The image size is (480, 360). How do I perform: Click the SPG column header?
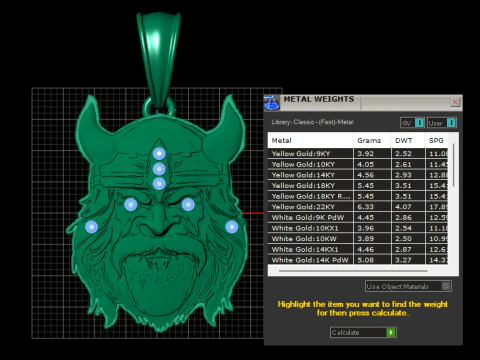point(436,140)
